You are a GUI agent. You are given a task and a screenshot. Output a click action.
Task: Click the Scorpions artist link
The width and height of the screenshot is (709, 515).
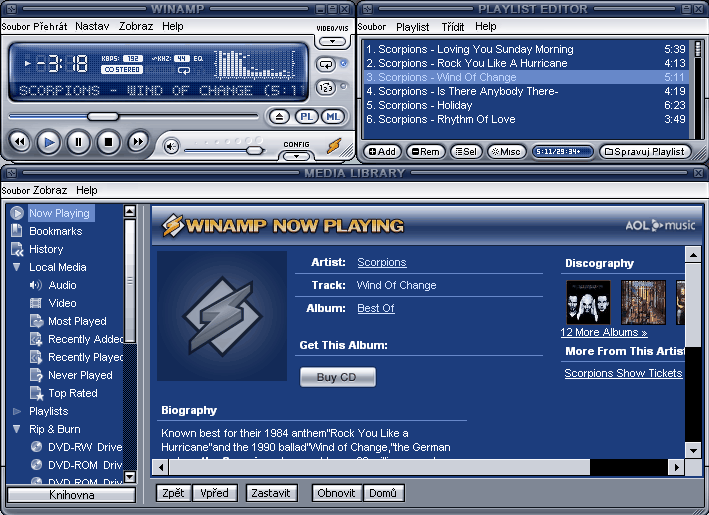tap(382, 262)
